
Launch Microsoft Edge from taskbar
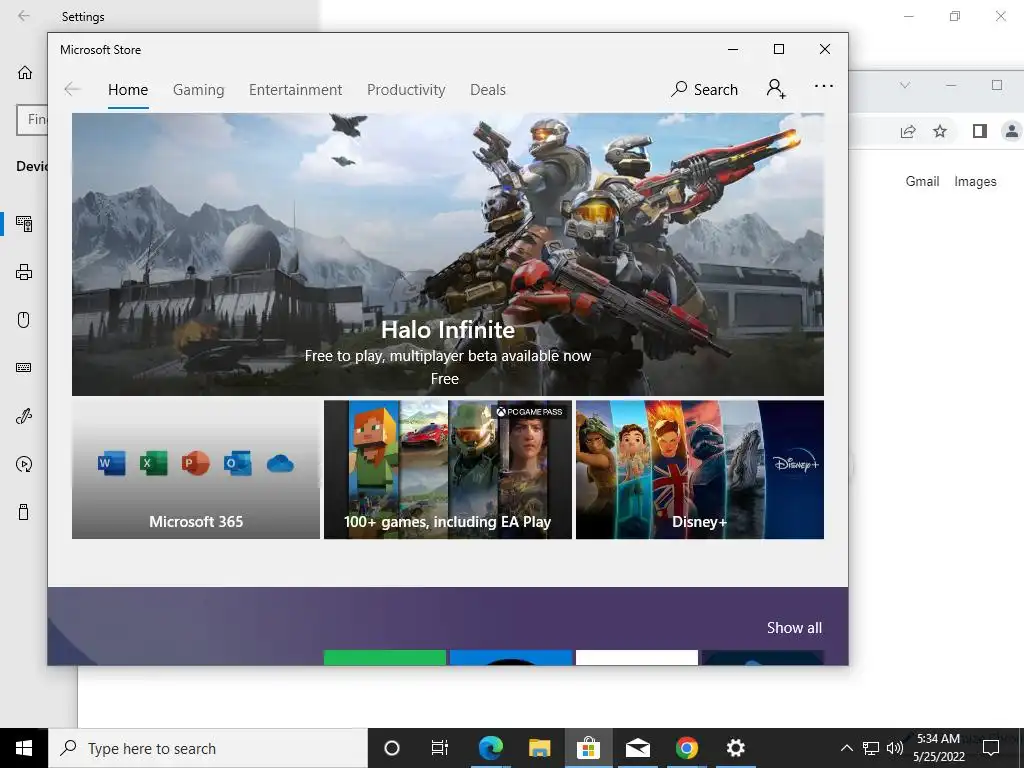pyautogui.click(x=490, y=748)
